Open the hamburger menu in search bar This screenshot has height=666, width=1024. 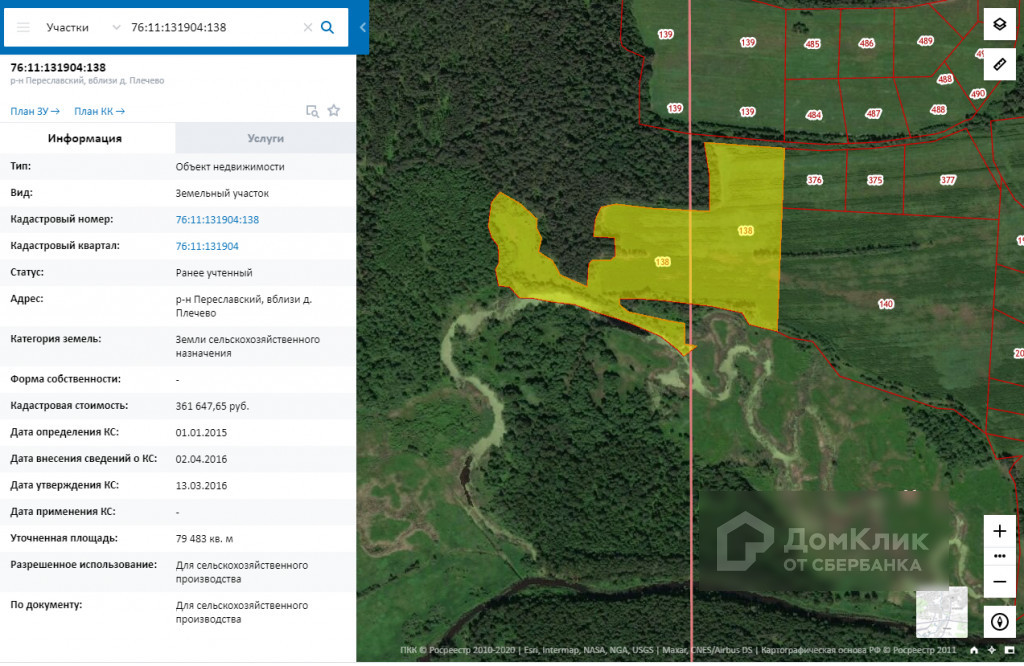tap(24, 27)
